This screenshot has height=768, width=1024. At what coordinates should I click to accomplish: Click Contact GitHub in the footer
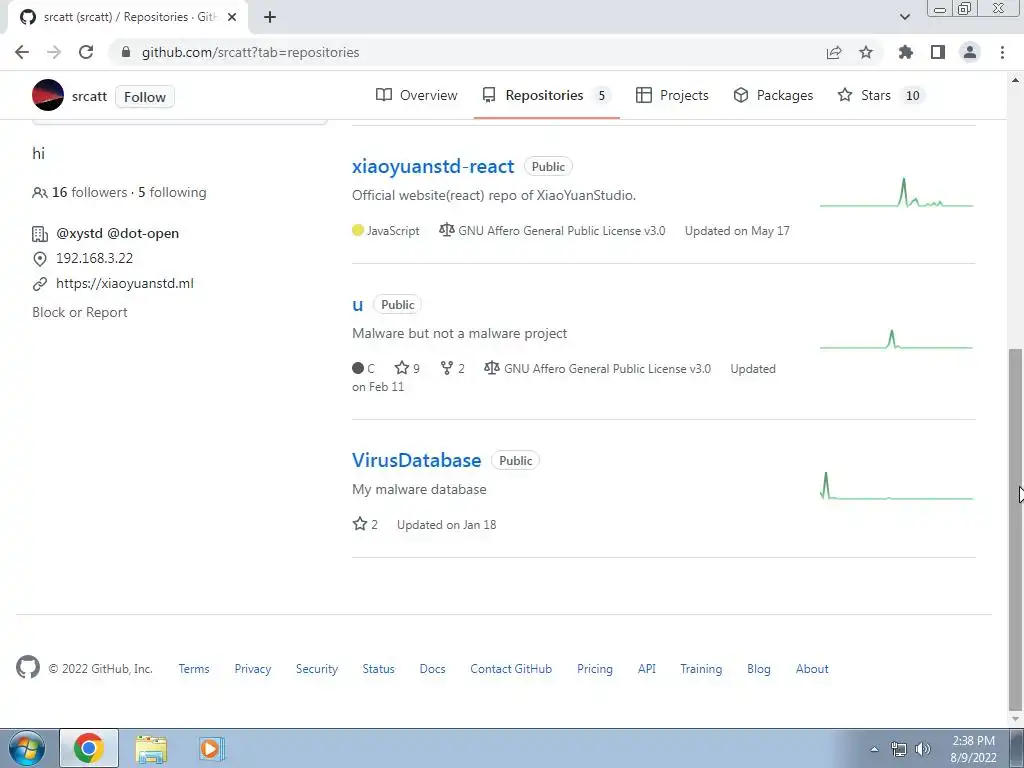[x=511, y=669]
